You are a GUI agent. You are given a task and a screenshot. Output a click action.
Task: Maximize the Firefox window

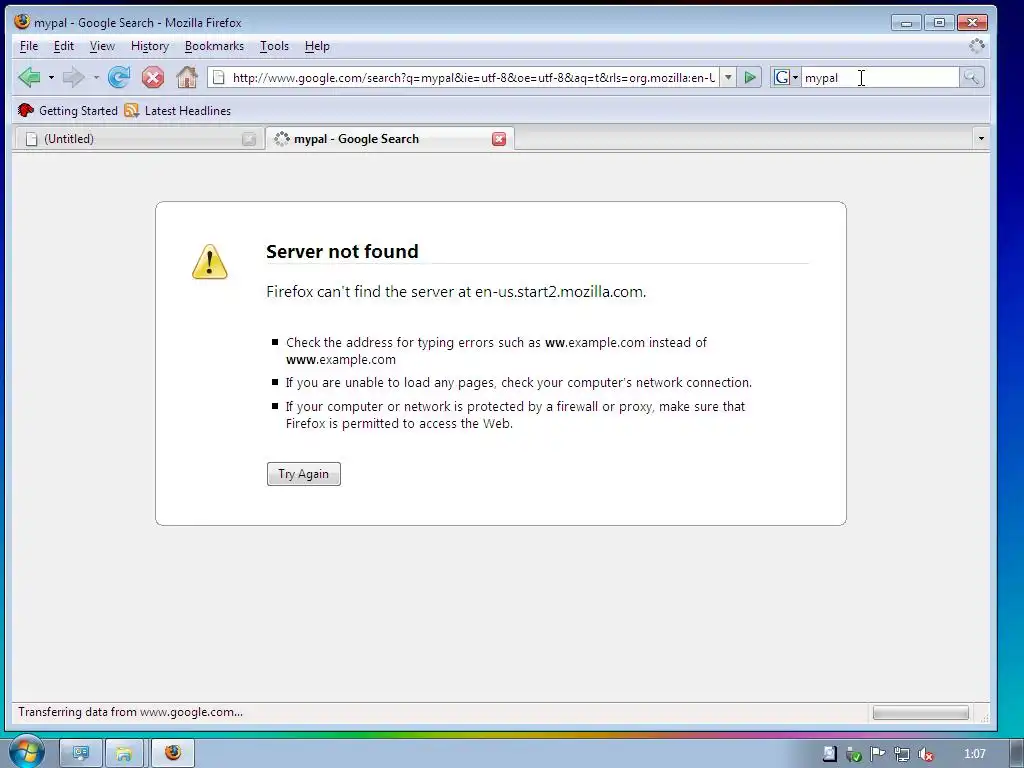[939, 22]
